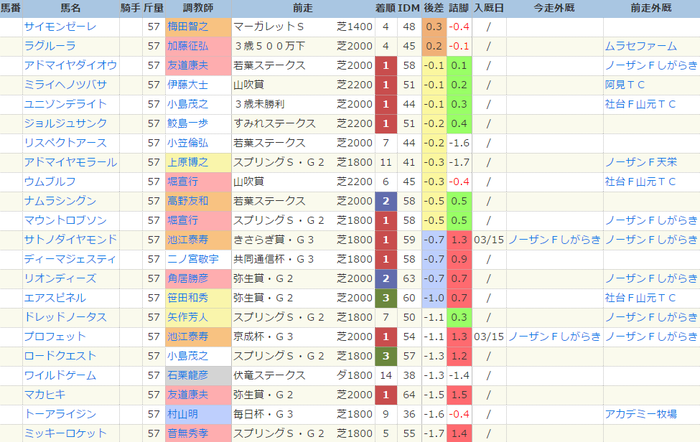This screenshot has height=442, width=700.
Task: Open ユニゾンデライト horse link
Action: (66, 104)
